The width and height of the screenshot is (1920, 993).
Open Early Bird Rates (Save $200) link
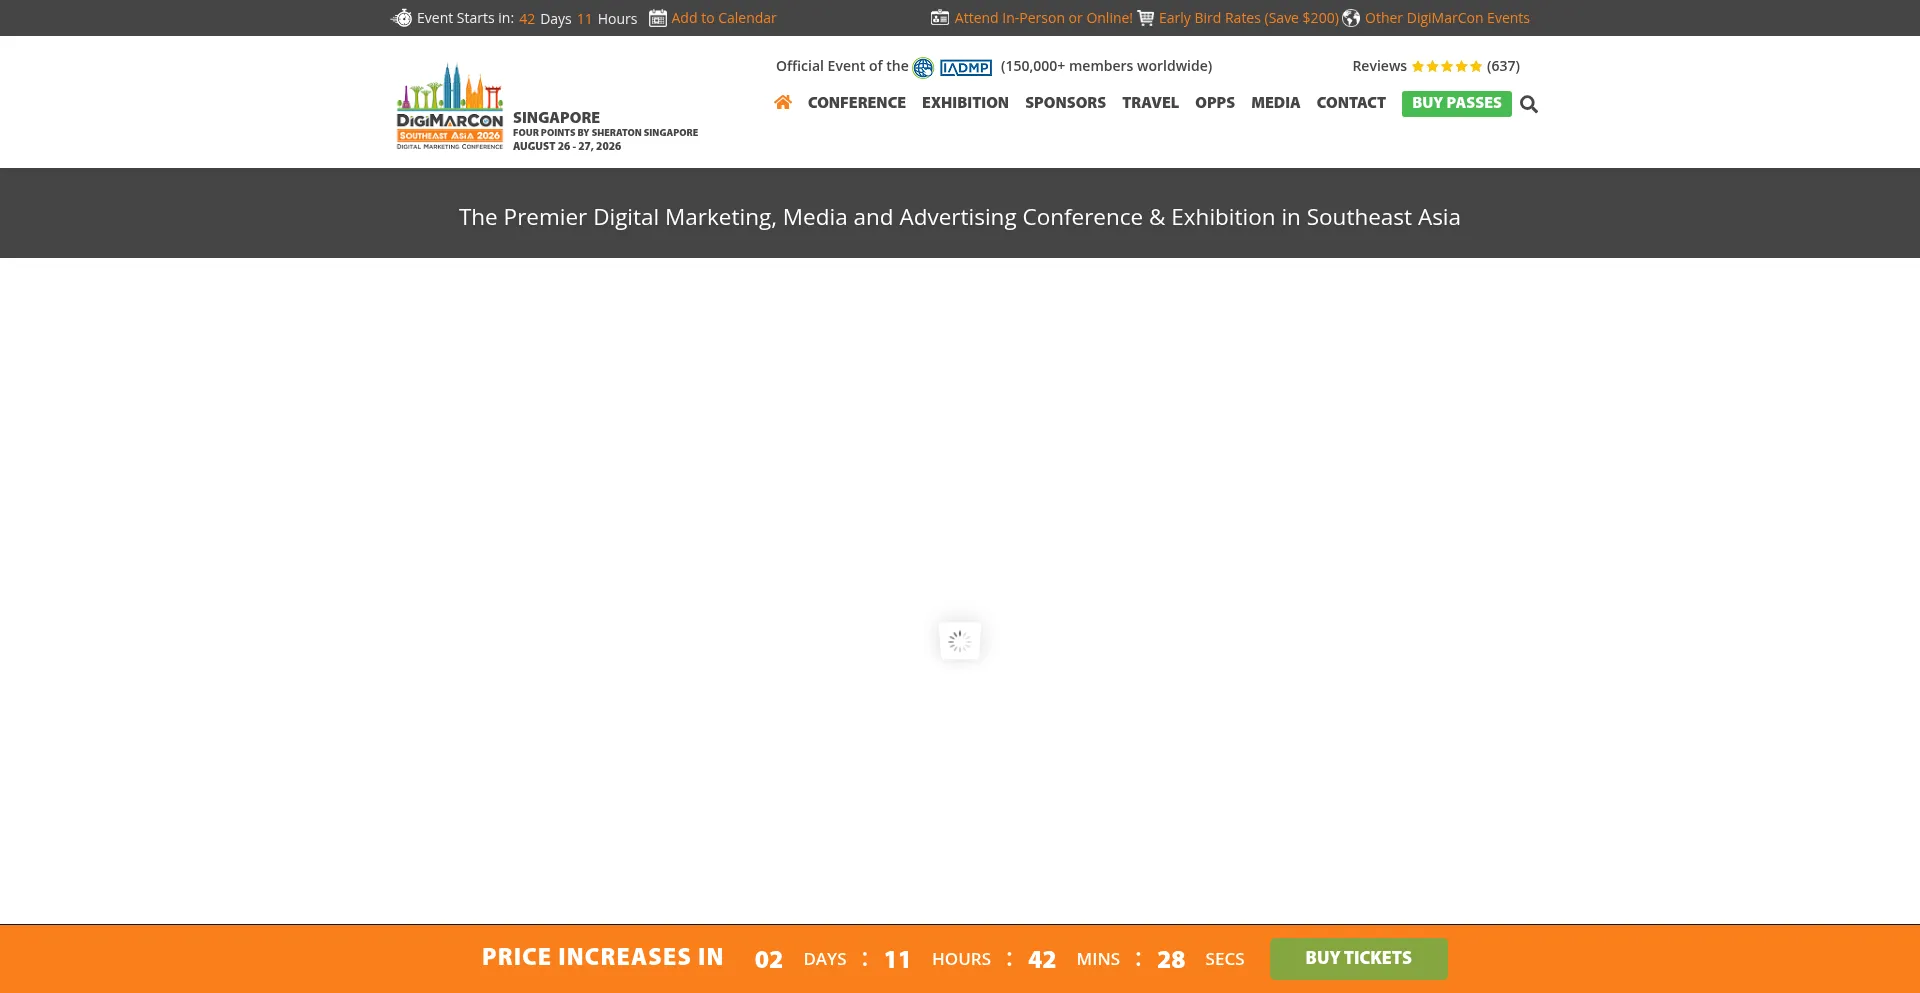coord(1249,18)
